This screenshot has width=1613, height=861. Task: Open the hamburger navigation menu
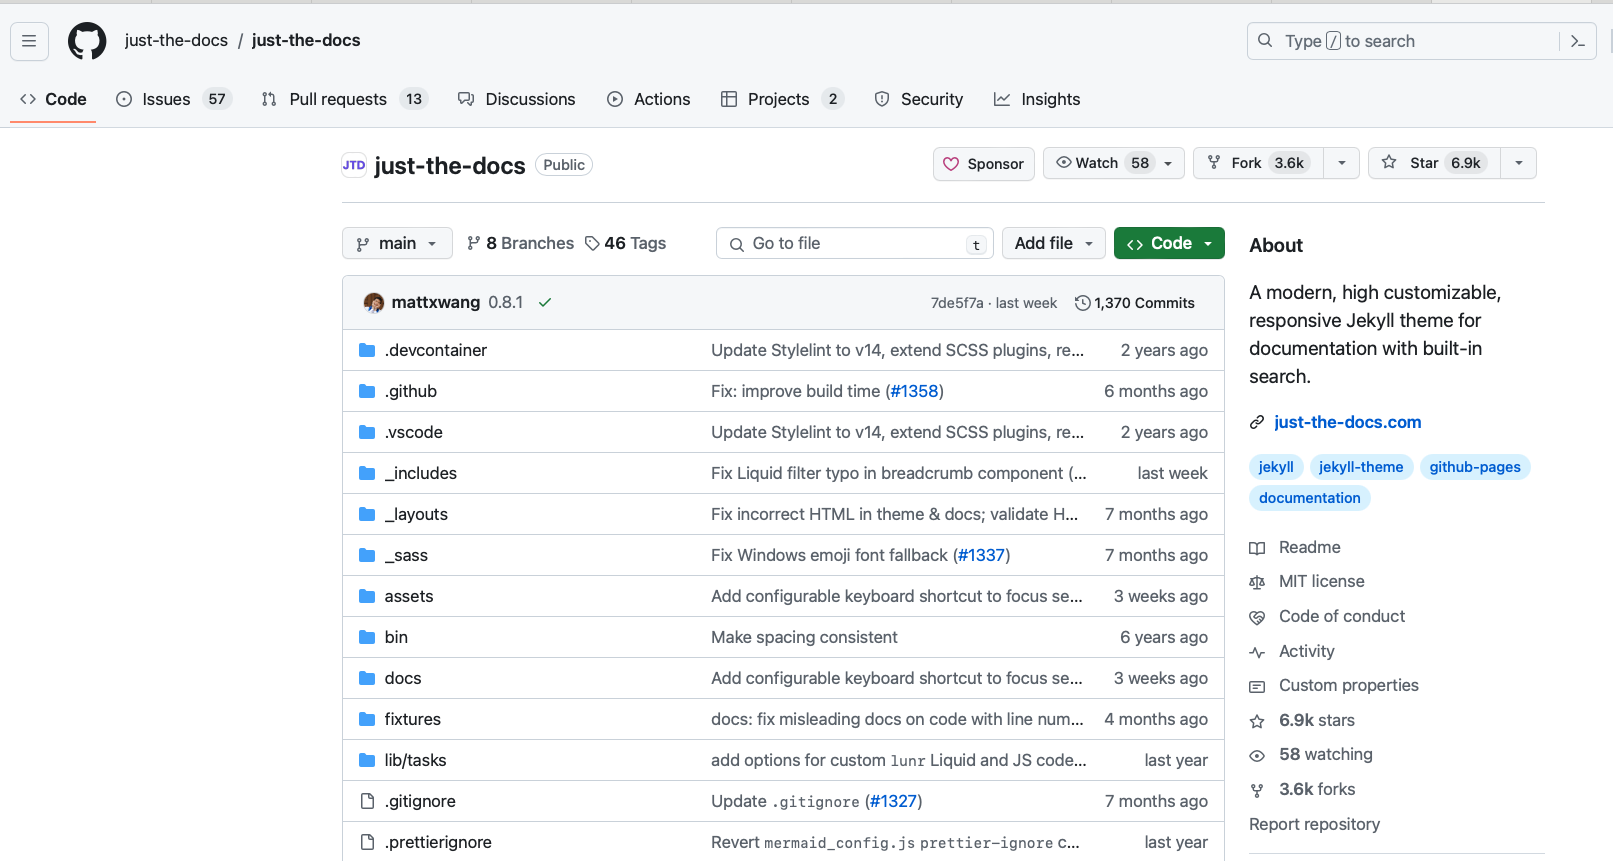(29, 41)
